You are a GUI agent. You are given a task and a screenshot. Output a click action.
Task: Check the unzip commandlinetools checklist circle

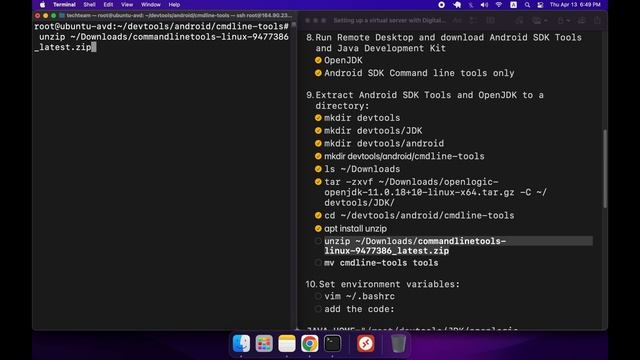coord(318,241)
